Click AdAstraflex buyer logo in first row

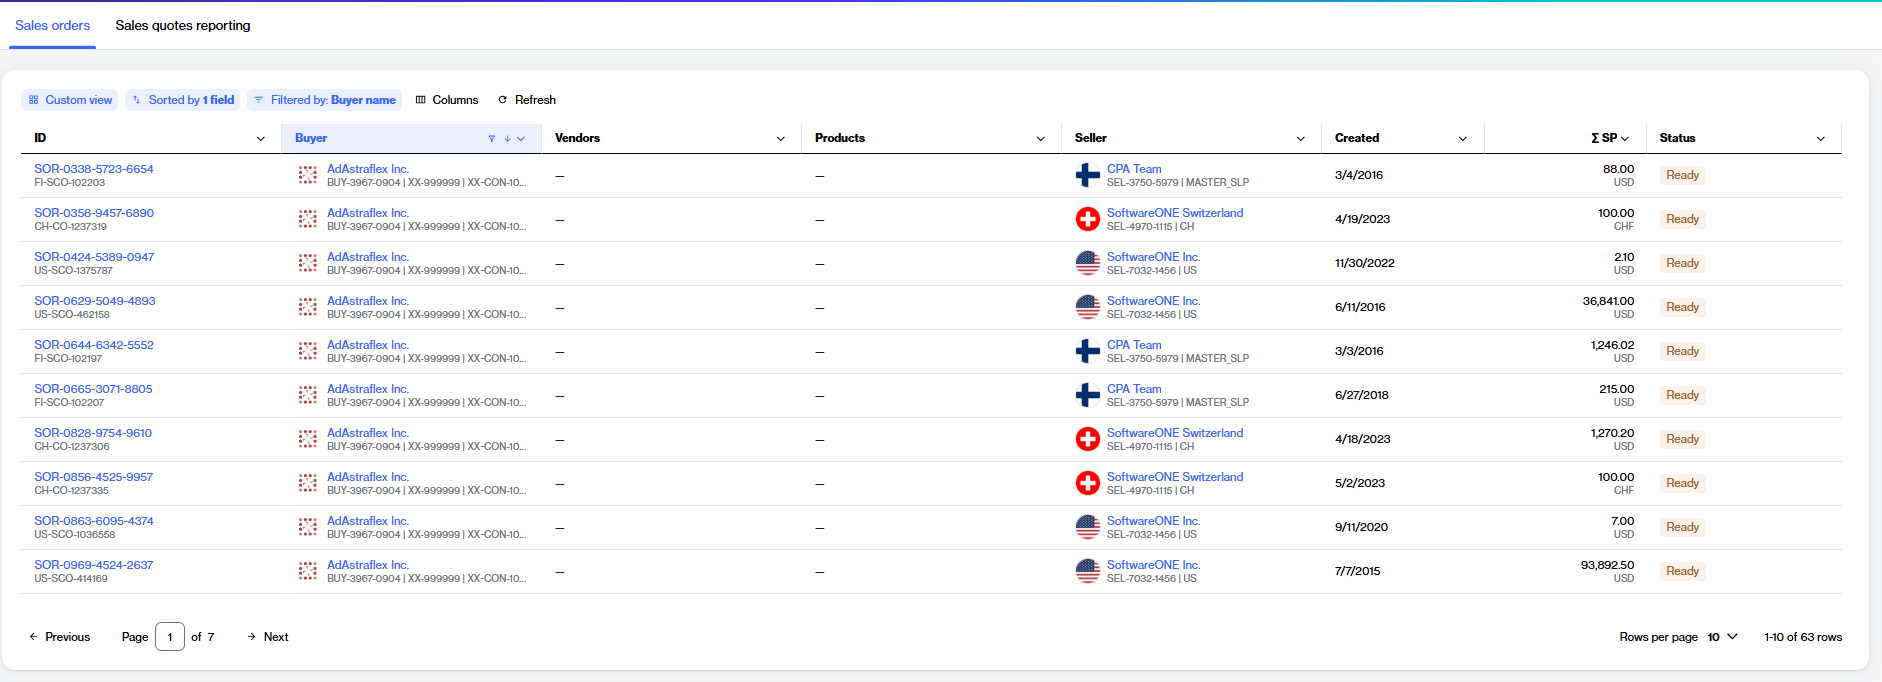(x=308, y=175)
